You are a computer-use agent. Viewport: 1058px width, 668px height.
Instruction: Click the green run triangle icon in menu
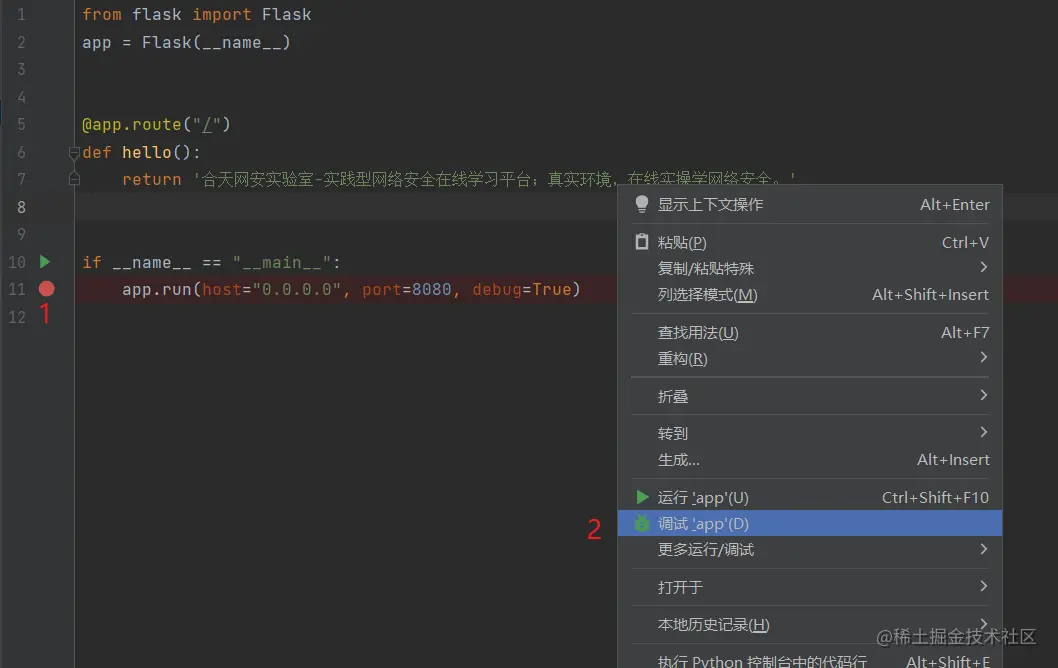642,497
